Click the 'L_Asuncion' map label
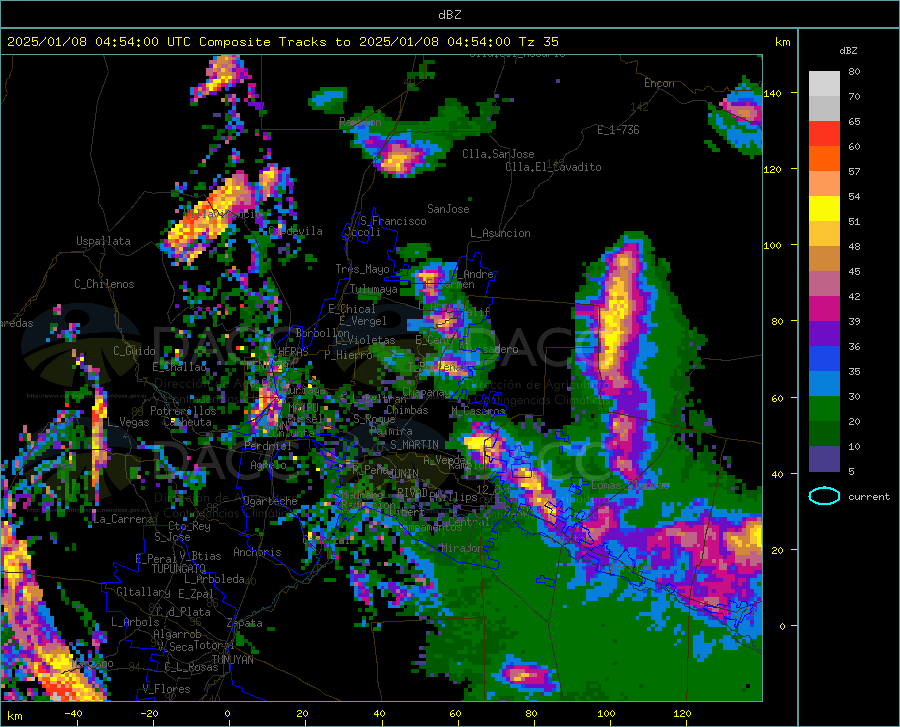The image size is (900, 727). 500,233
